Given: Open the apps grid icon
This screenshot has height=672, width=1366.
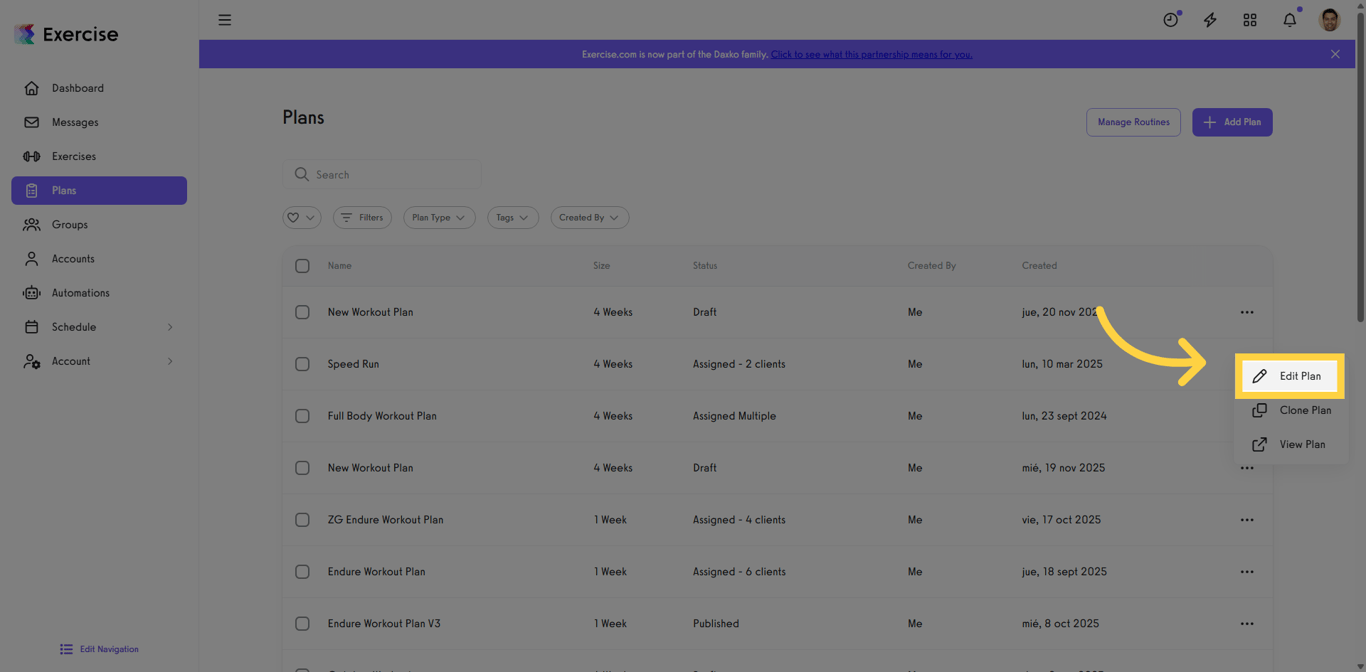Looking at the screenshot, I should coord(1250,20).
